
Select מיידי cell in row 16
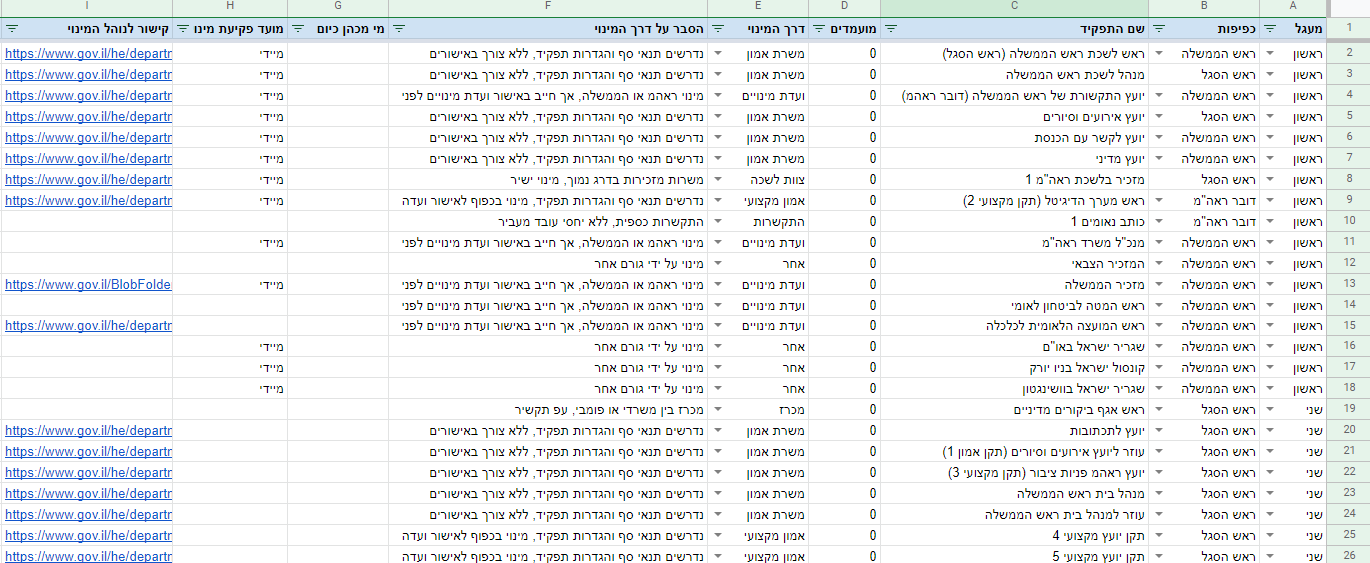(231, 347)
